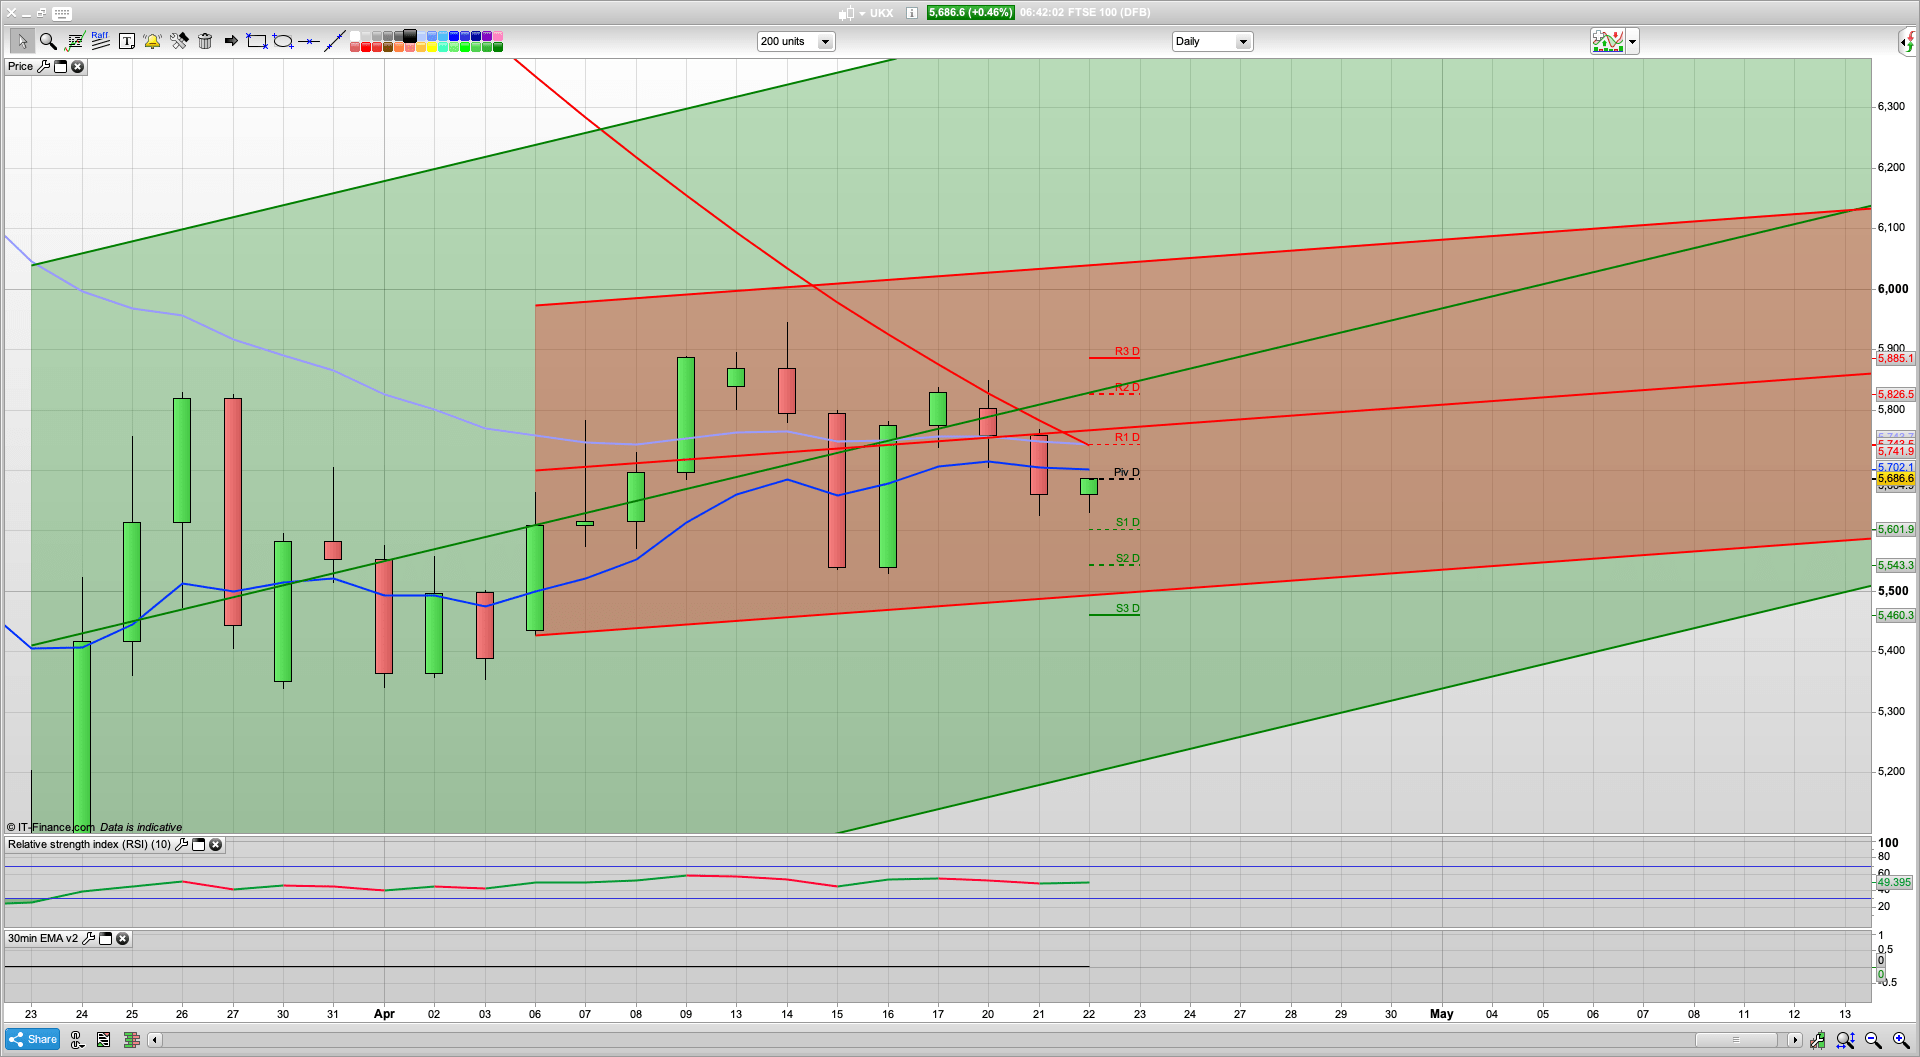
Task: Open the alert bell tool
Action: click(x=152, y=41)
